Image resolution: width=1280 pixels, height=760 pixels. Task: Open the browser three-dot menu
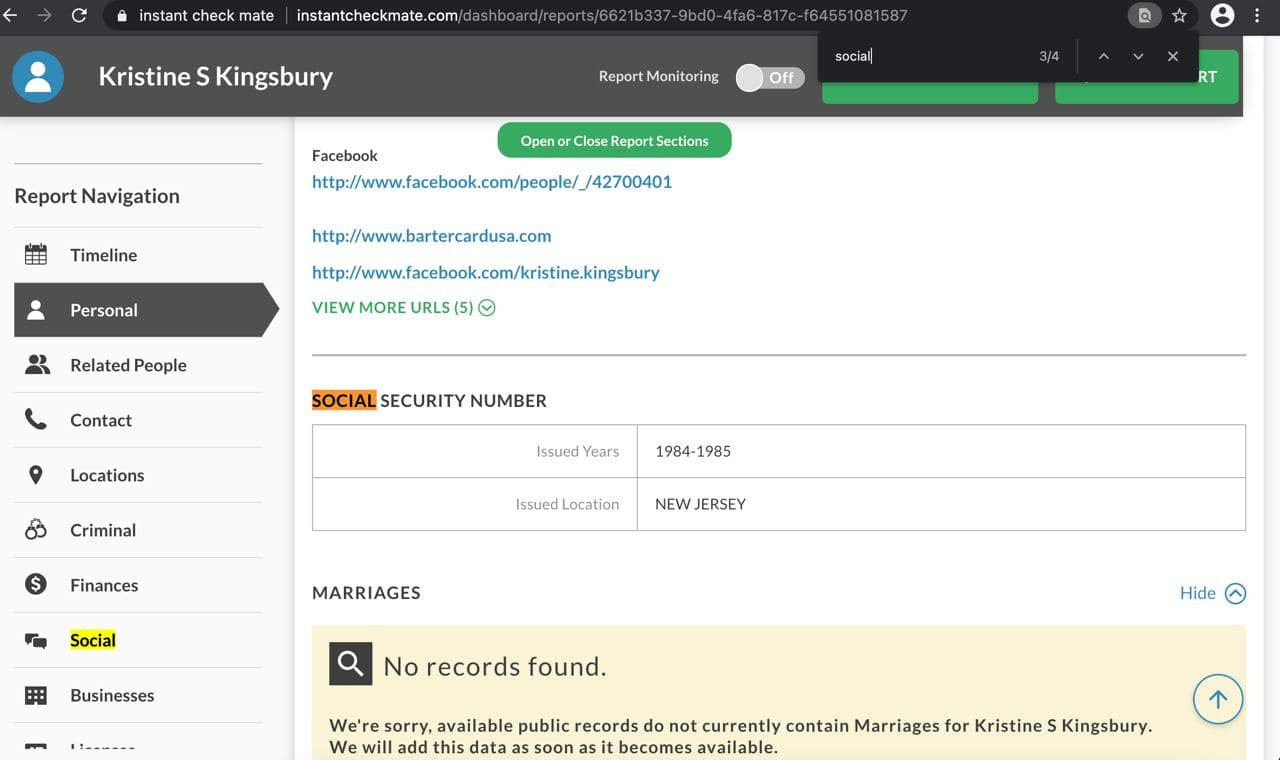click(1257, 15)
